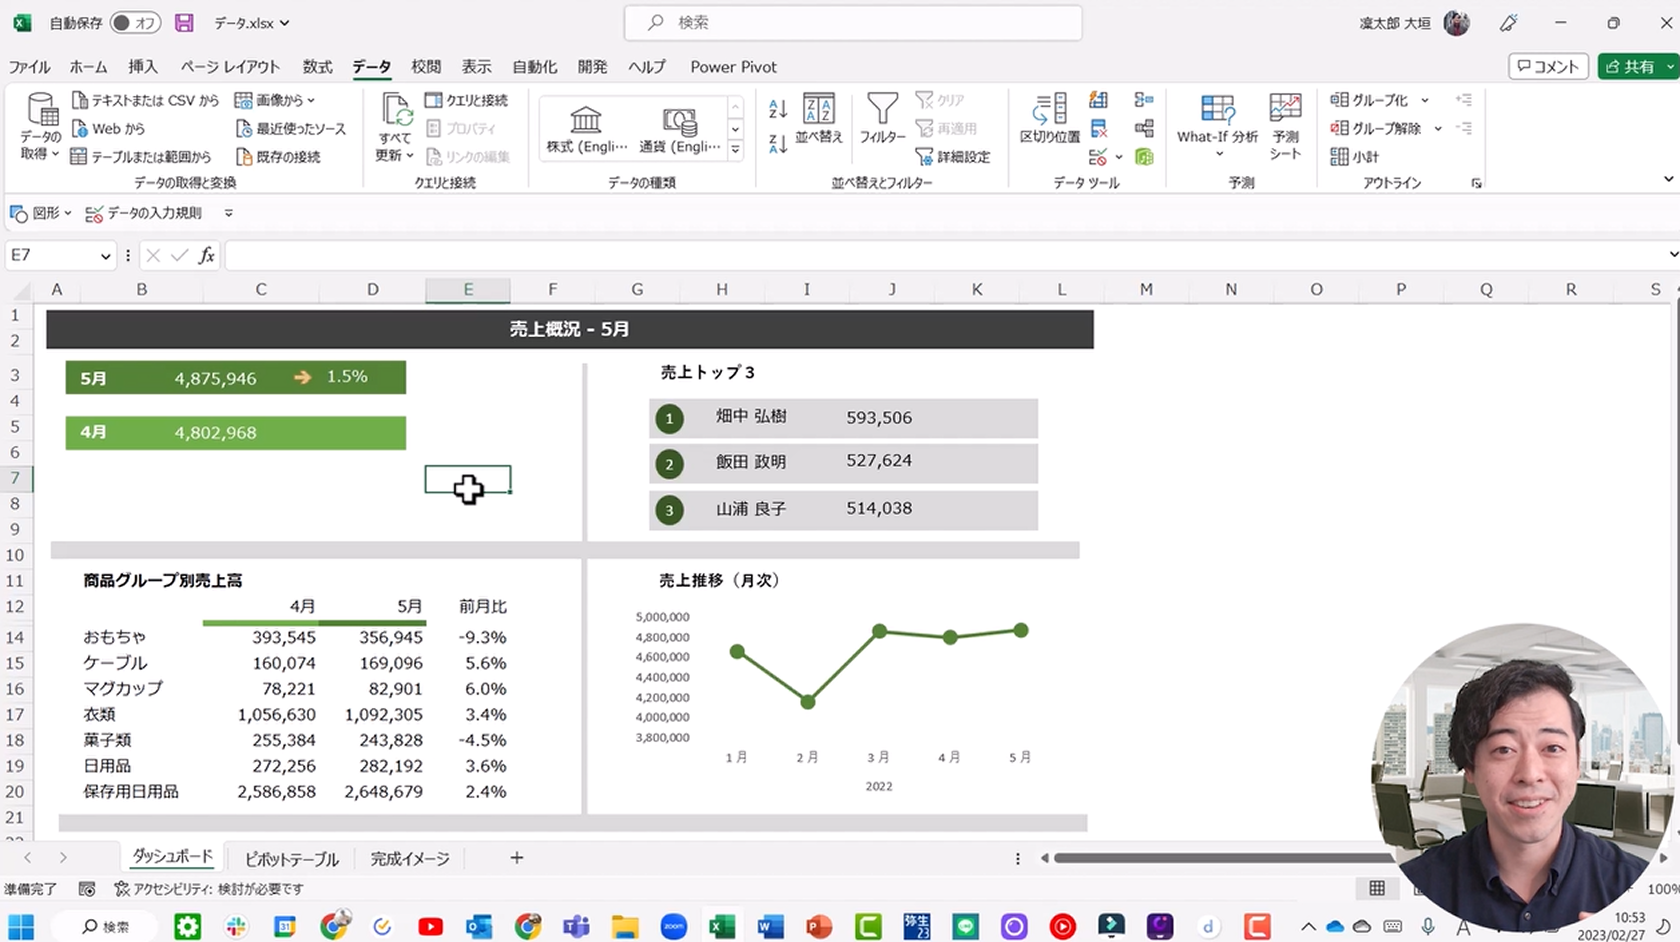Switch to Normal view in status bar
The height and width of the screenshot is (942, 1680).
1377,889
